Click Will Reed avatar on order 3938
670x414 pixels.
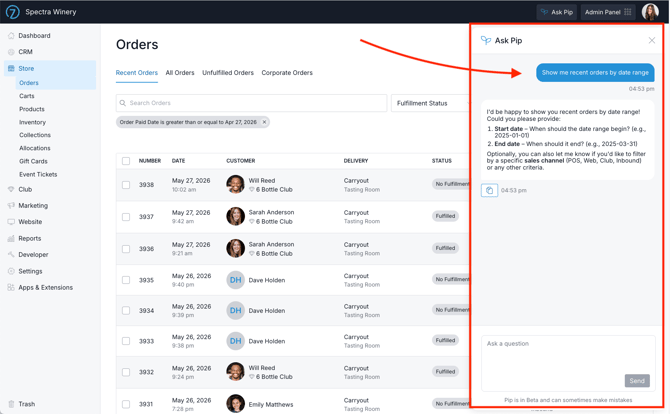pos(235,185)
